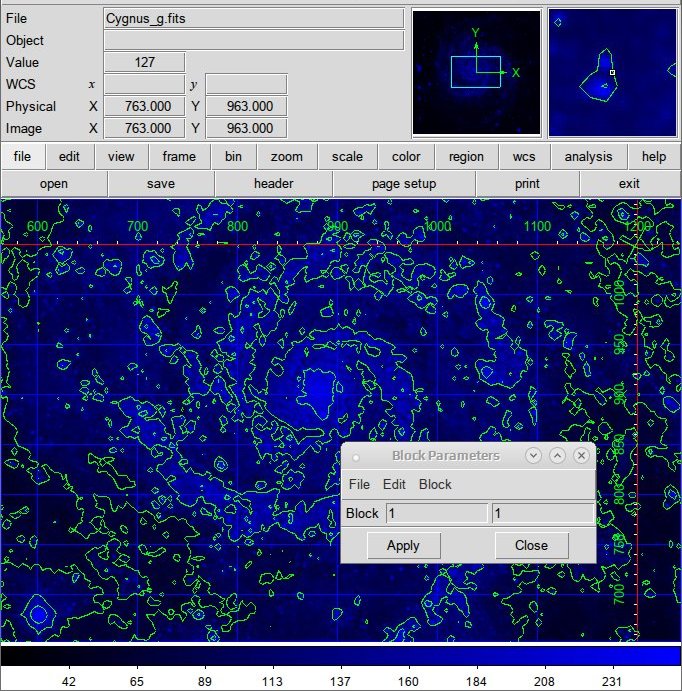
Task: Open the Edit menu in Block Parameters dialog
Action: (x=394, y=484)
